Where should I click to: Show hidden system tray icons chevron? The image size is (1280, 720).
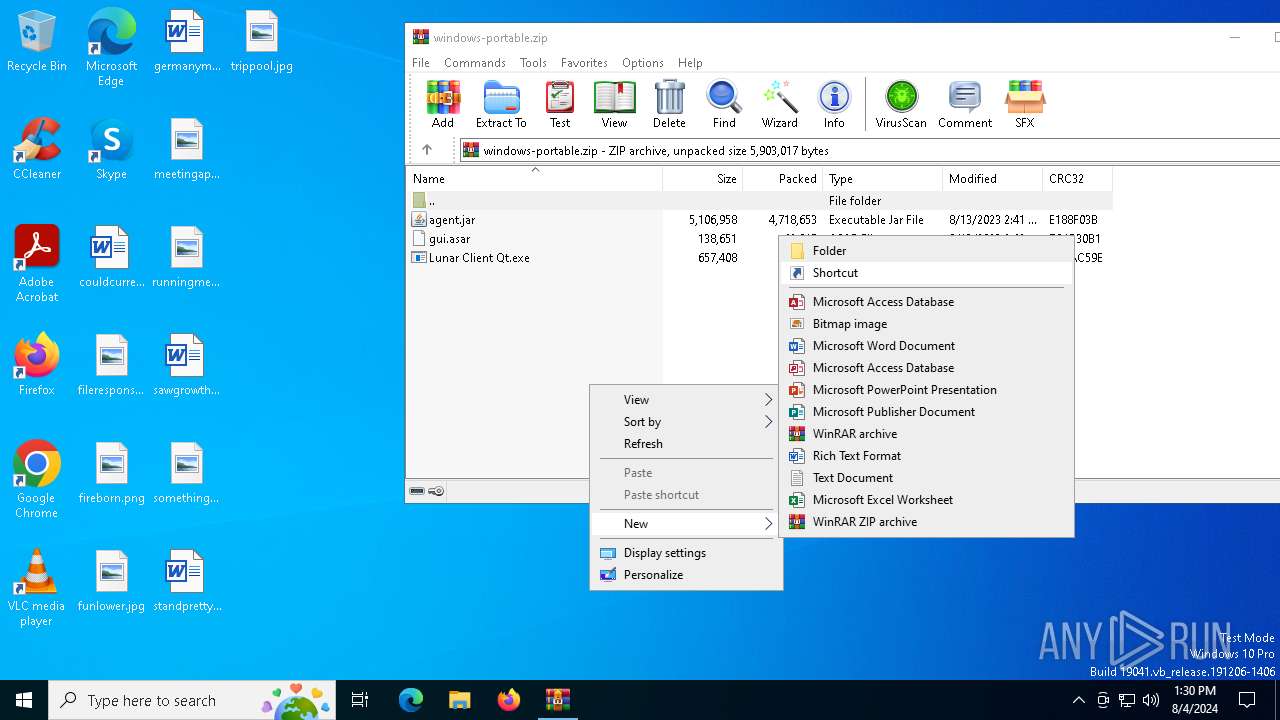(1078, 700)
